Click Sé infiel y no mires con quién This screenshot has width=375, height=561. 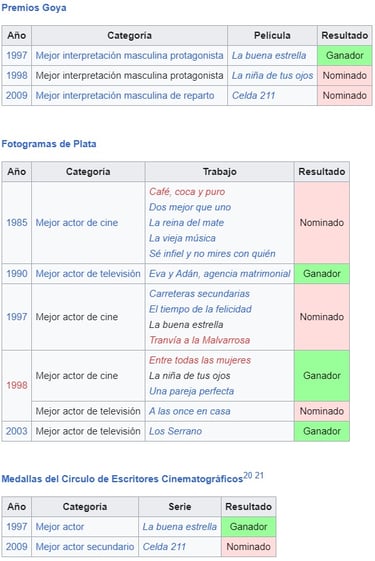(212, 254)
